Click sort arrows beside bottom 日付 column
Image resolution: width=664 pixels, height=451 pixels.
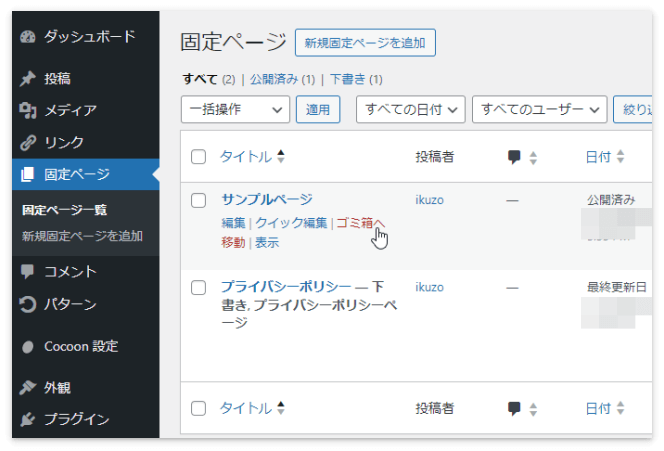(x=620, y=408)
